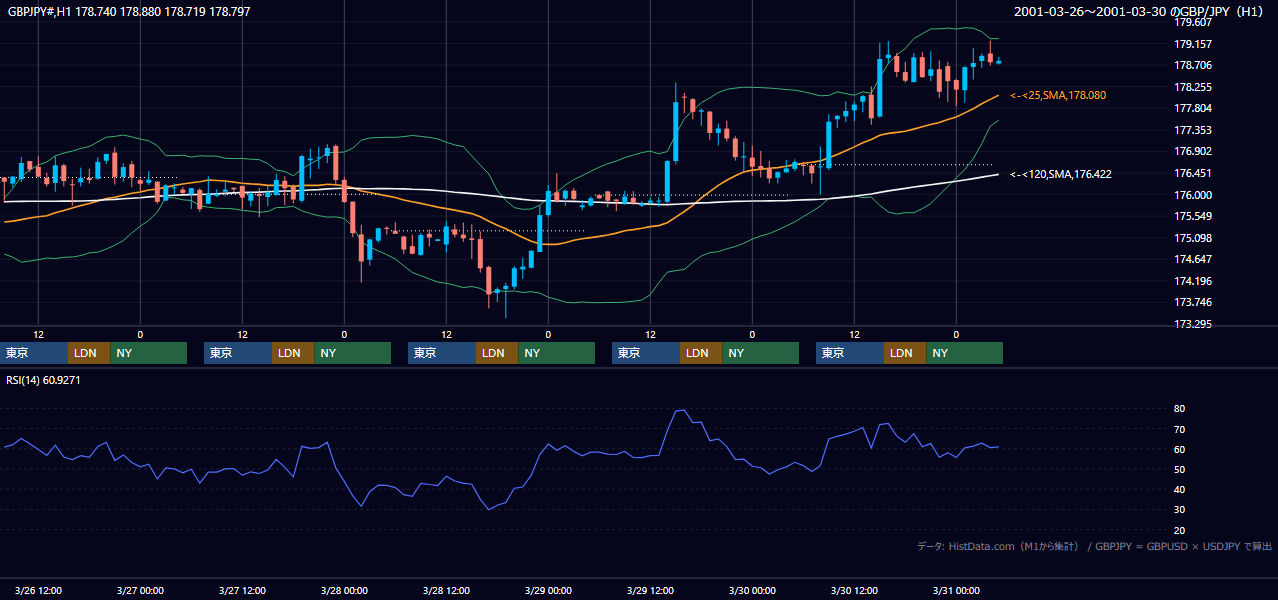Click the 176.000 price axis label
Viewport: 1278px width, 600px height.
[1192, 195]
